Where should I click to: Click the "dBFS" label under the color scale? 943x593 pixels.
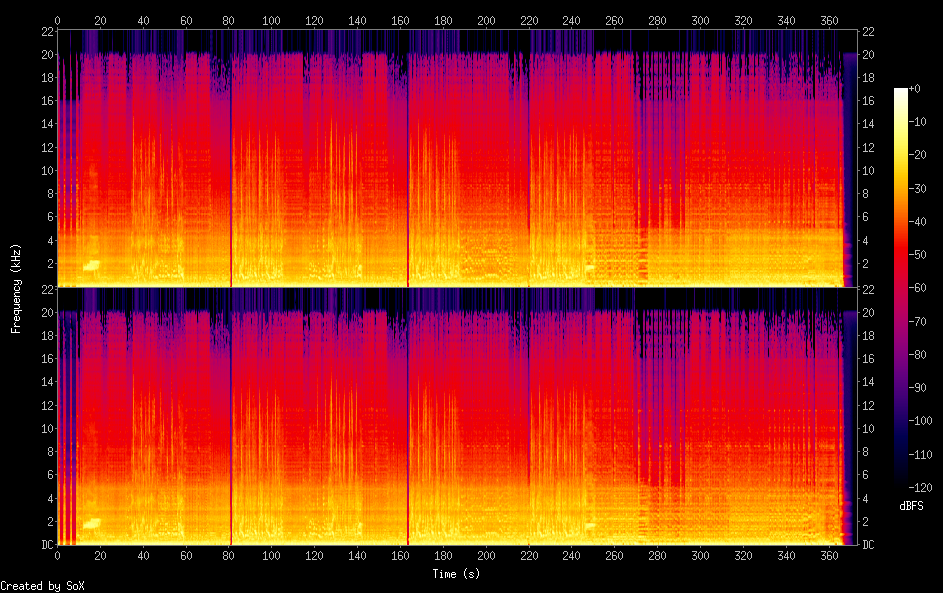pyautogui.click(x=911, y=506)
